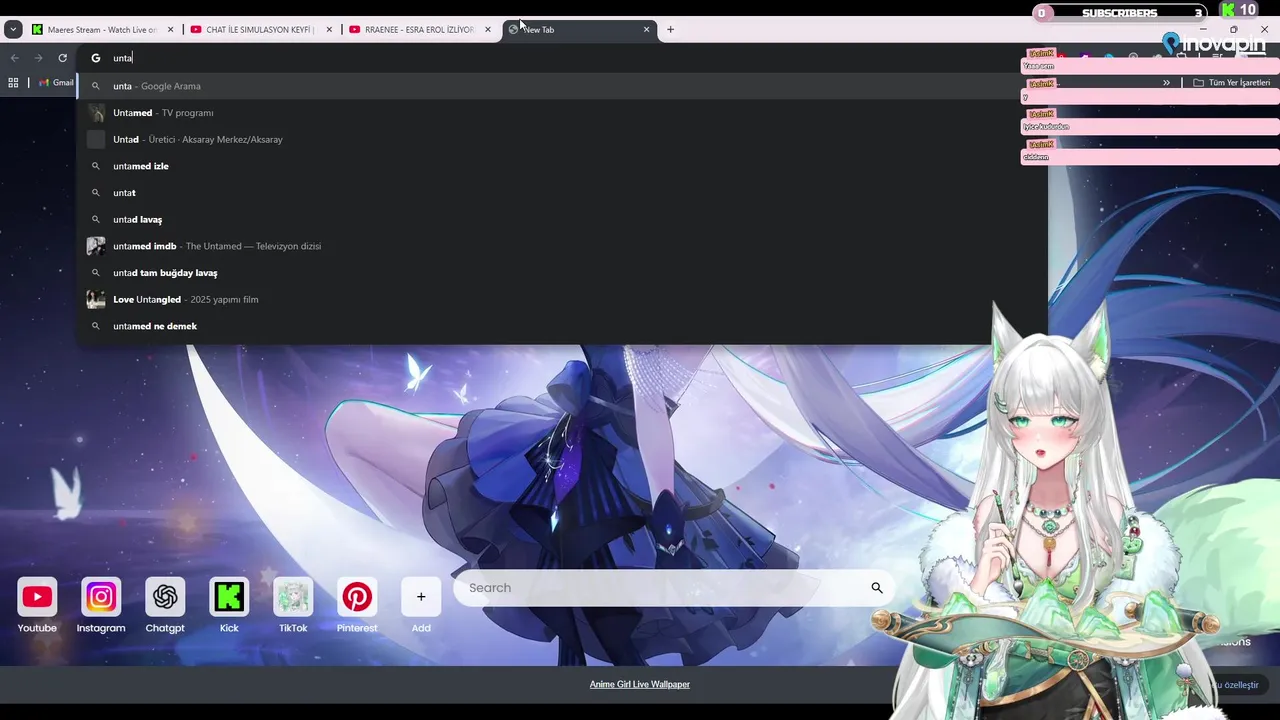Click the magnifier icon in Search box

click(877, 588)
